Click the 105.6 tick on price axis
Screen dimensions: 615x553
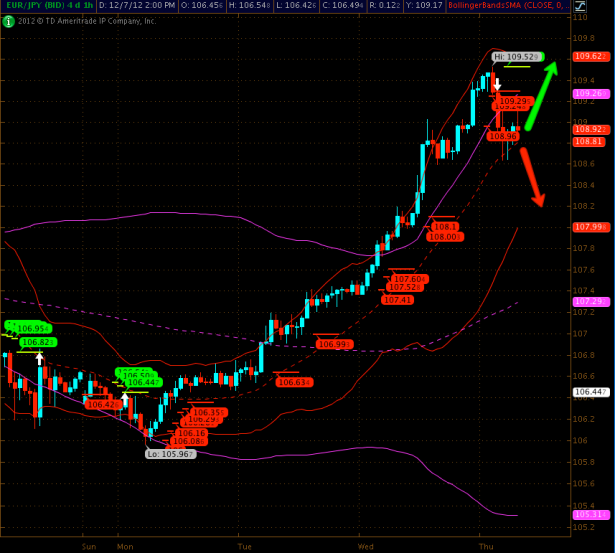pyautogui.click(x=584, y=484)
